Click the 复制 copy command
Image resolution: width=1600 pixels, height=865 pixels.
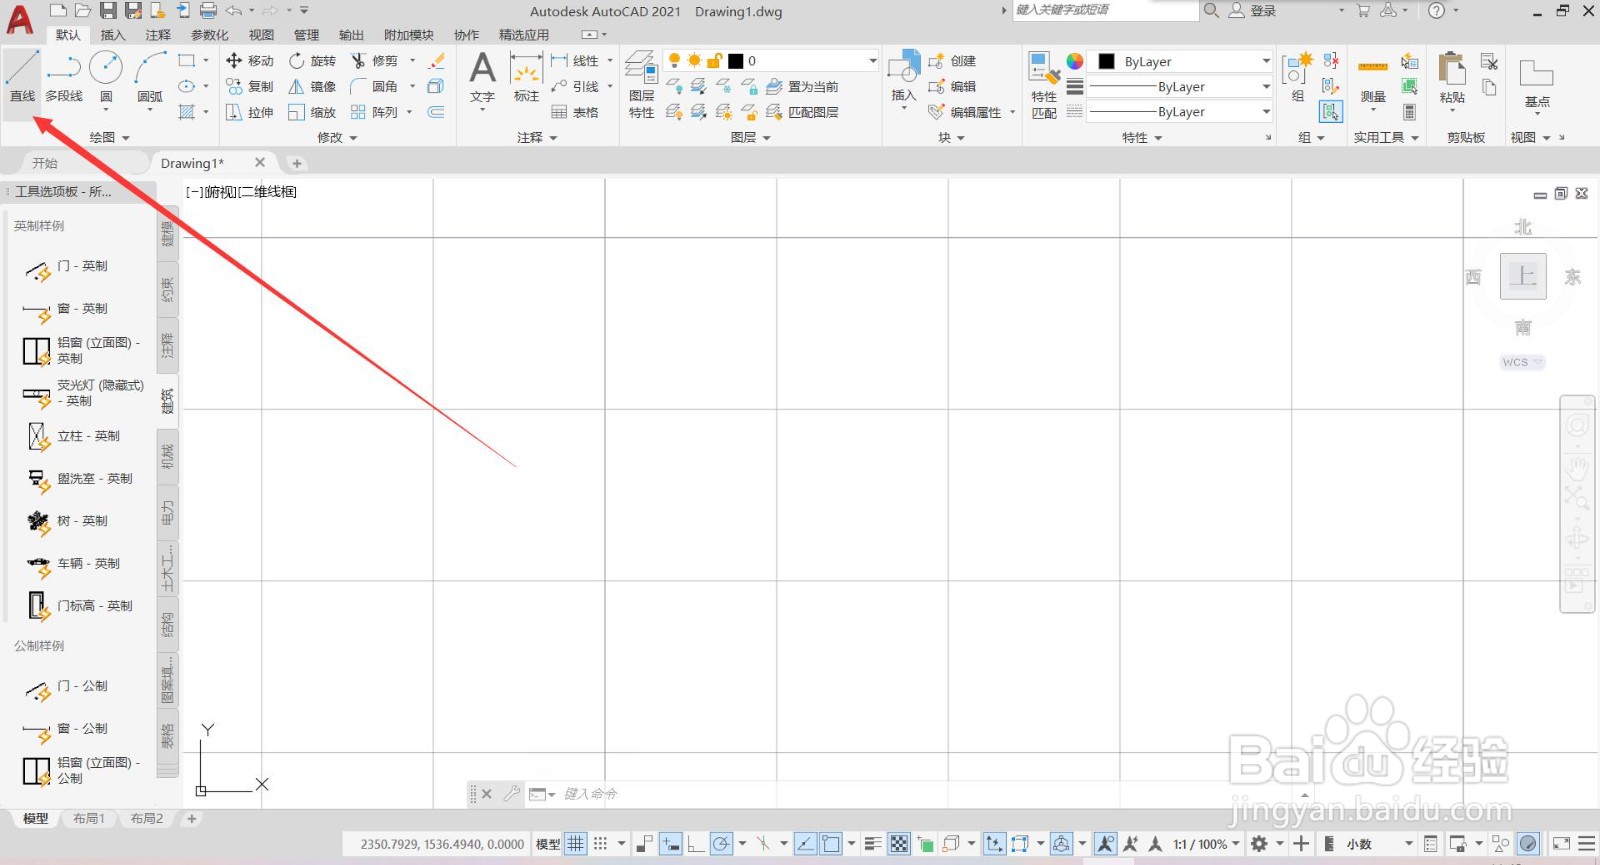pos(250,87)
